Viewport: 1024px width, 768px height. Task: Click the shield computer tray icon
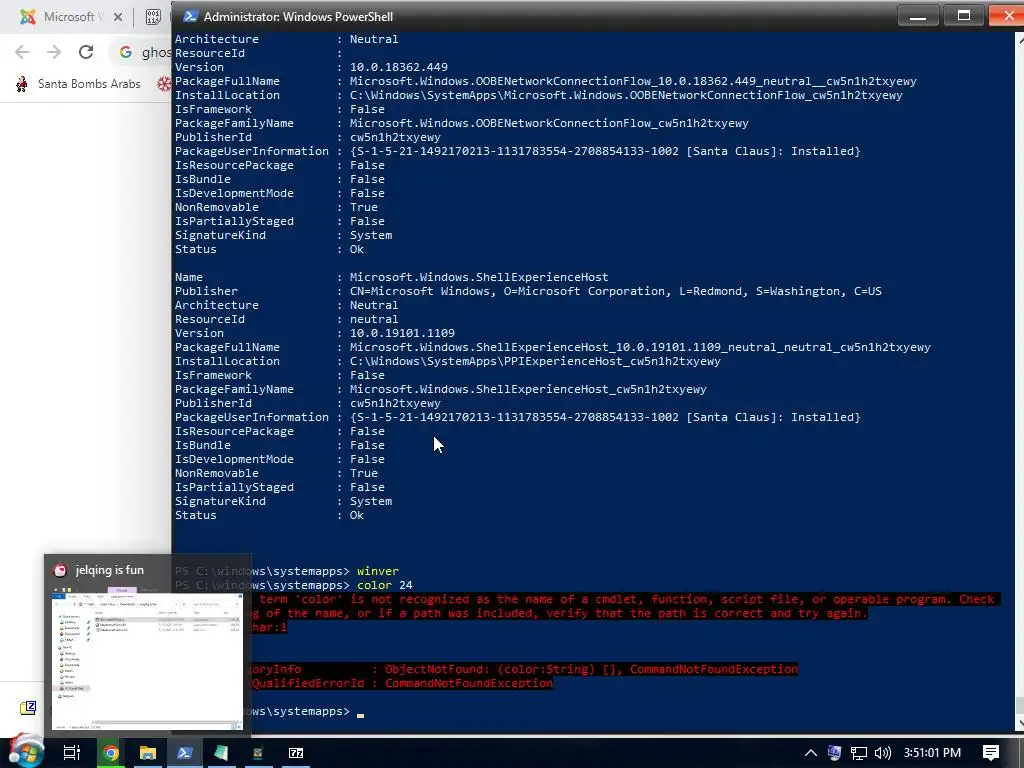click(834, 753)
